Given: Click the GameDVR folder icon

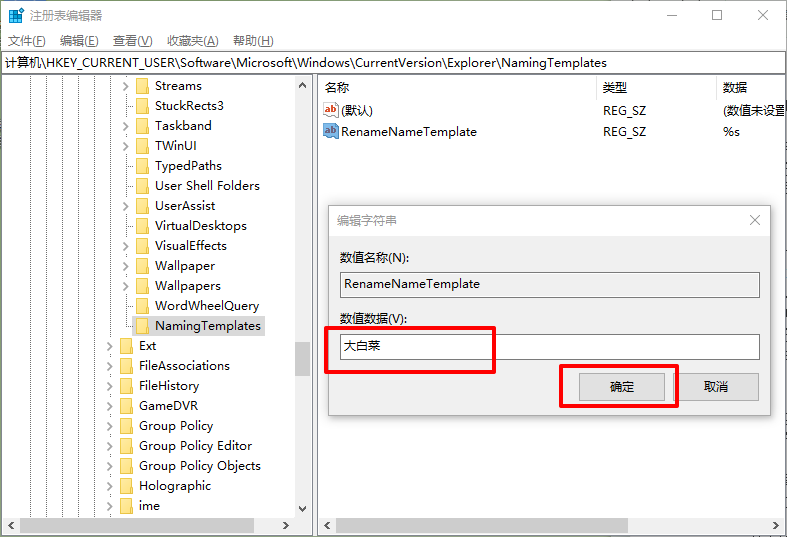Looking at the screenshot, I should coord(126,406).
